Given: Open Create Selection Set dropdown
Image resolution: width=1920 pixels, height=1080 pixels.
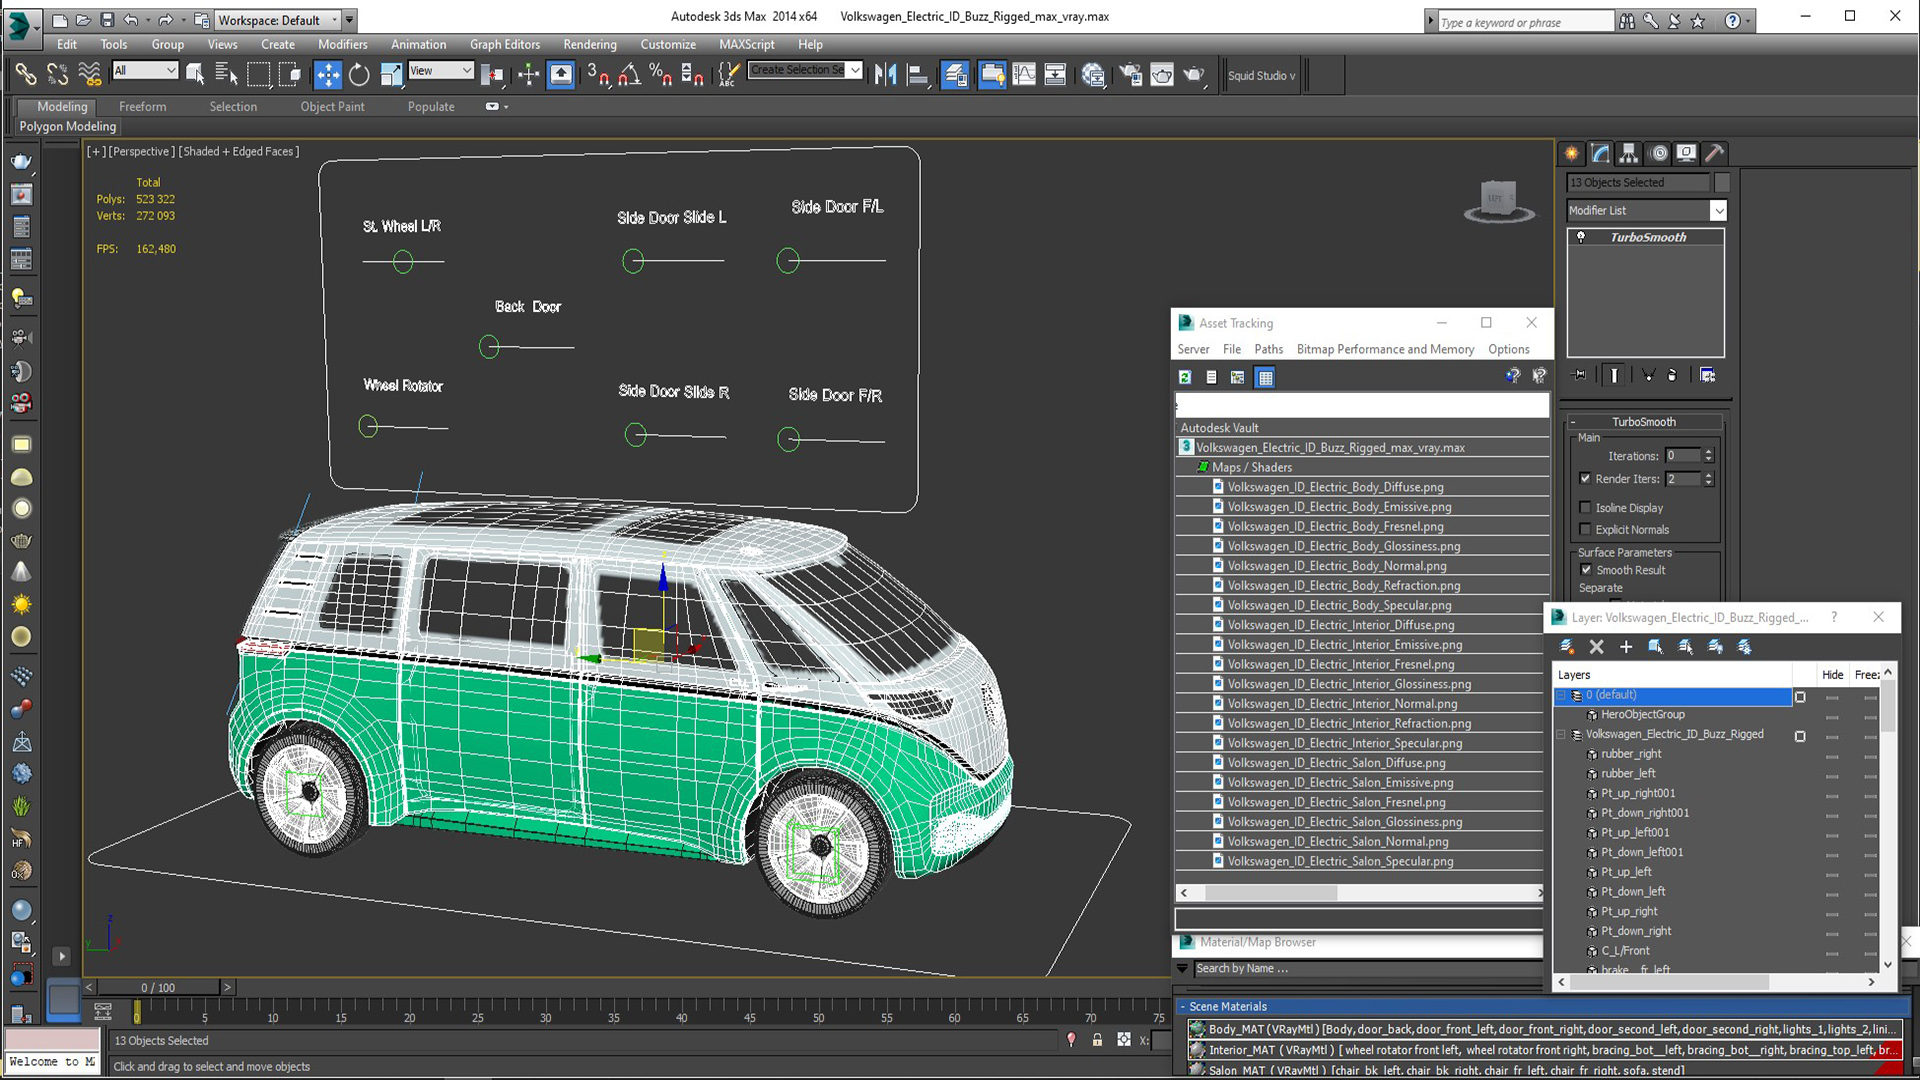Looking at the screenshot, I should [856, 70].
